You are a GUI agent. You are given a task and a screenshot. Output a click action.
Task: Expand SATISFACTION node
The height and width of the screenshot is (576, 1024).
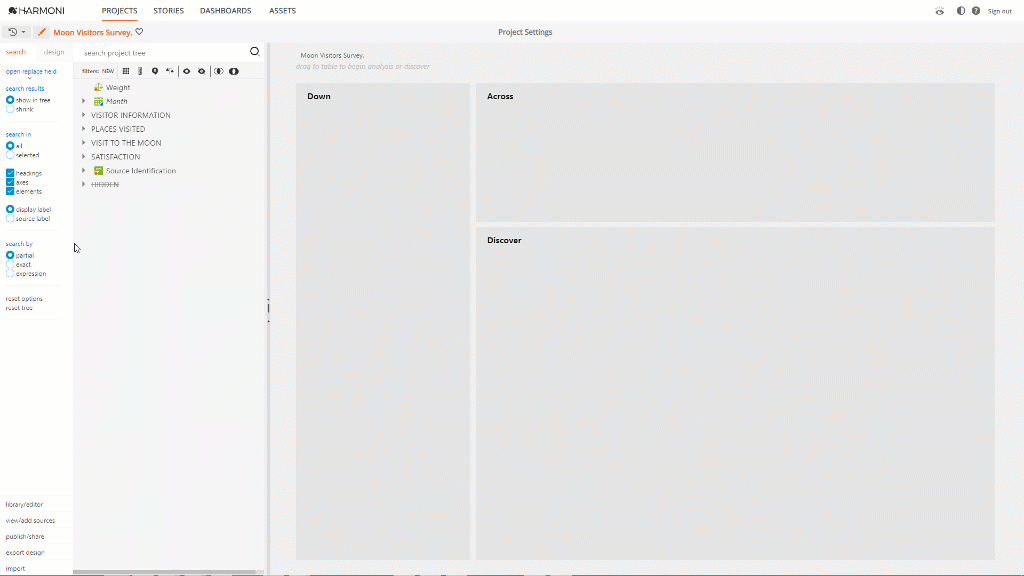[84, 157]
